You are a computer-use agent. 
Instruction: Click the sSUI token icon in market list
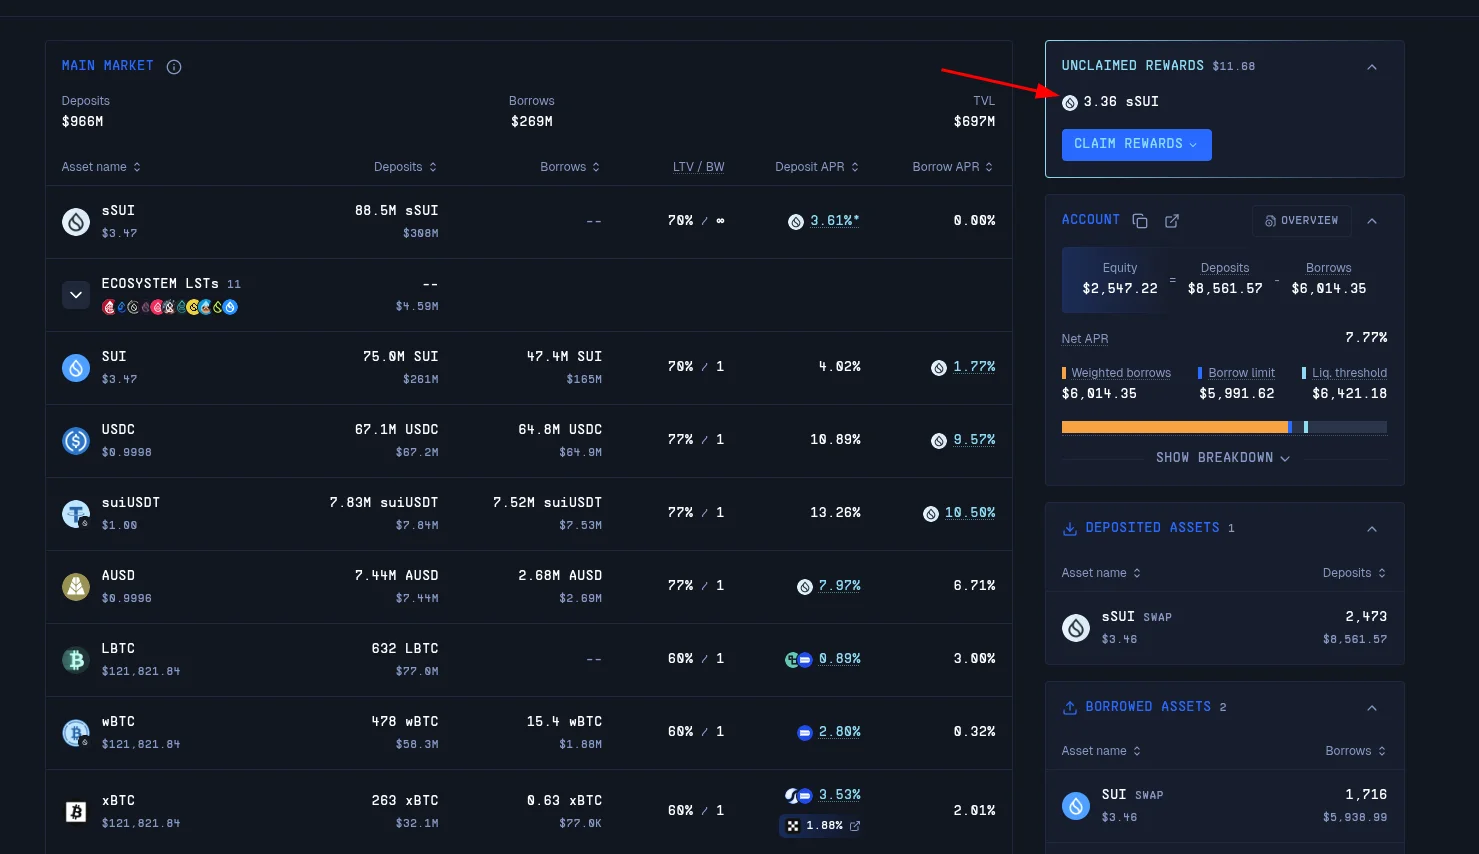tap(76, 222)
